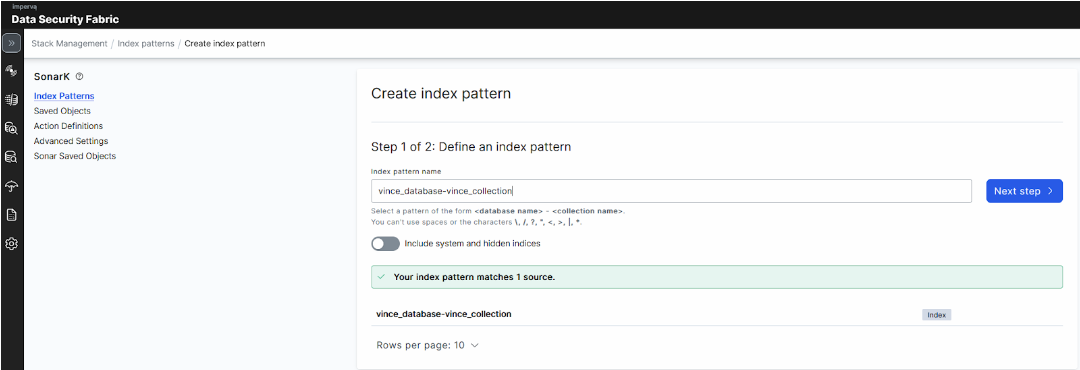The image size is (1080, 370).
Task: Click the Index pattern name field
Action: [671, 191]
